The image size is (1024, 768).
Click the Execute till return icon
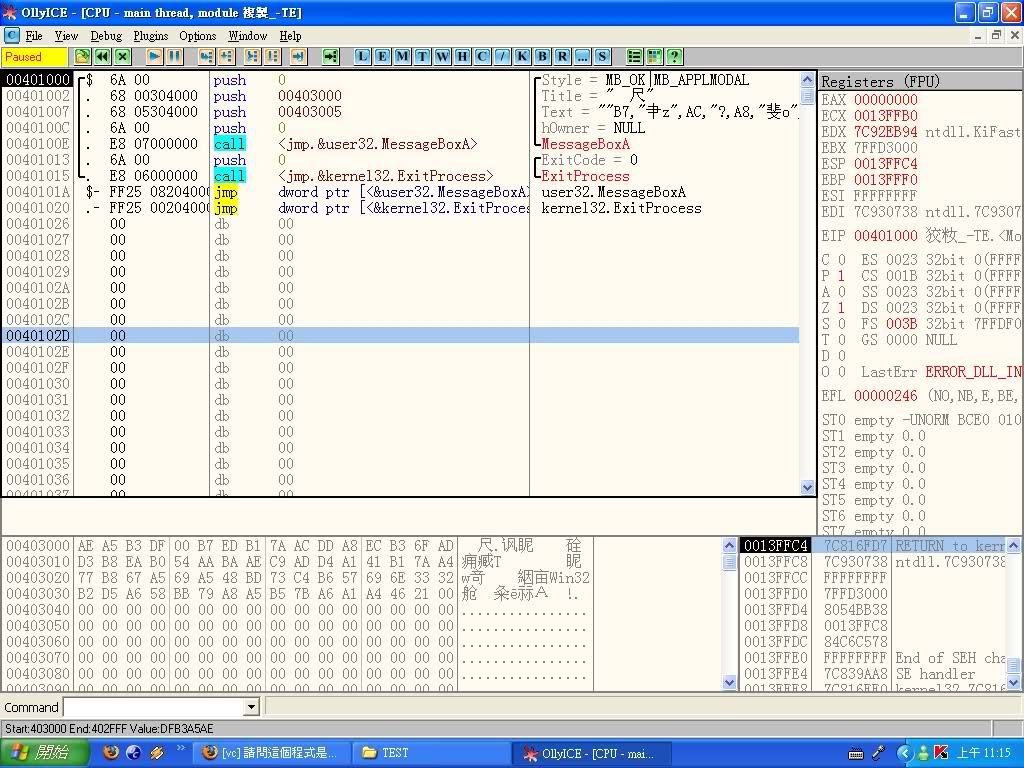(298, 57)
